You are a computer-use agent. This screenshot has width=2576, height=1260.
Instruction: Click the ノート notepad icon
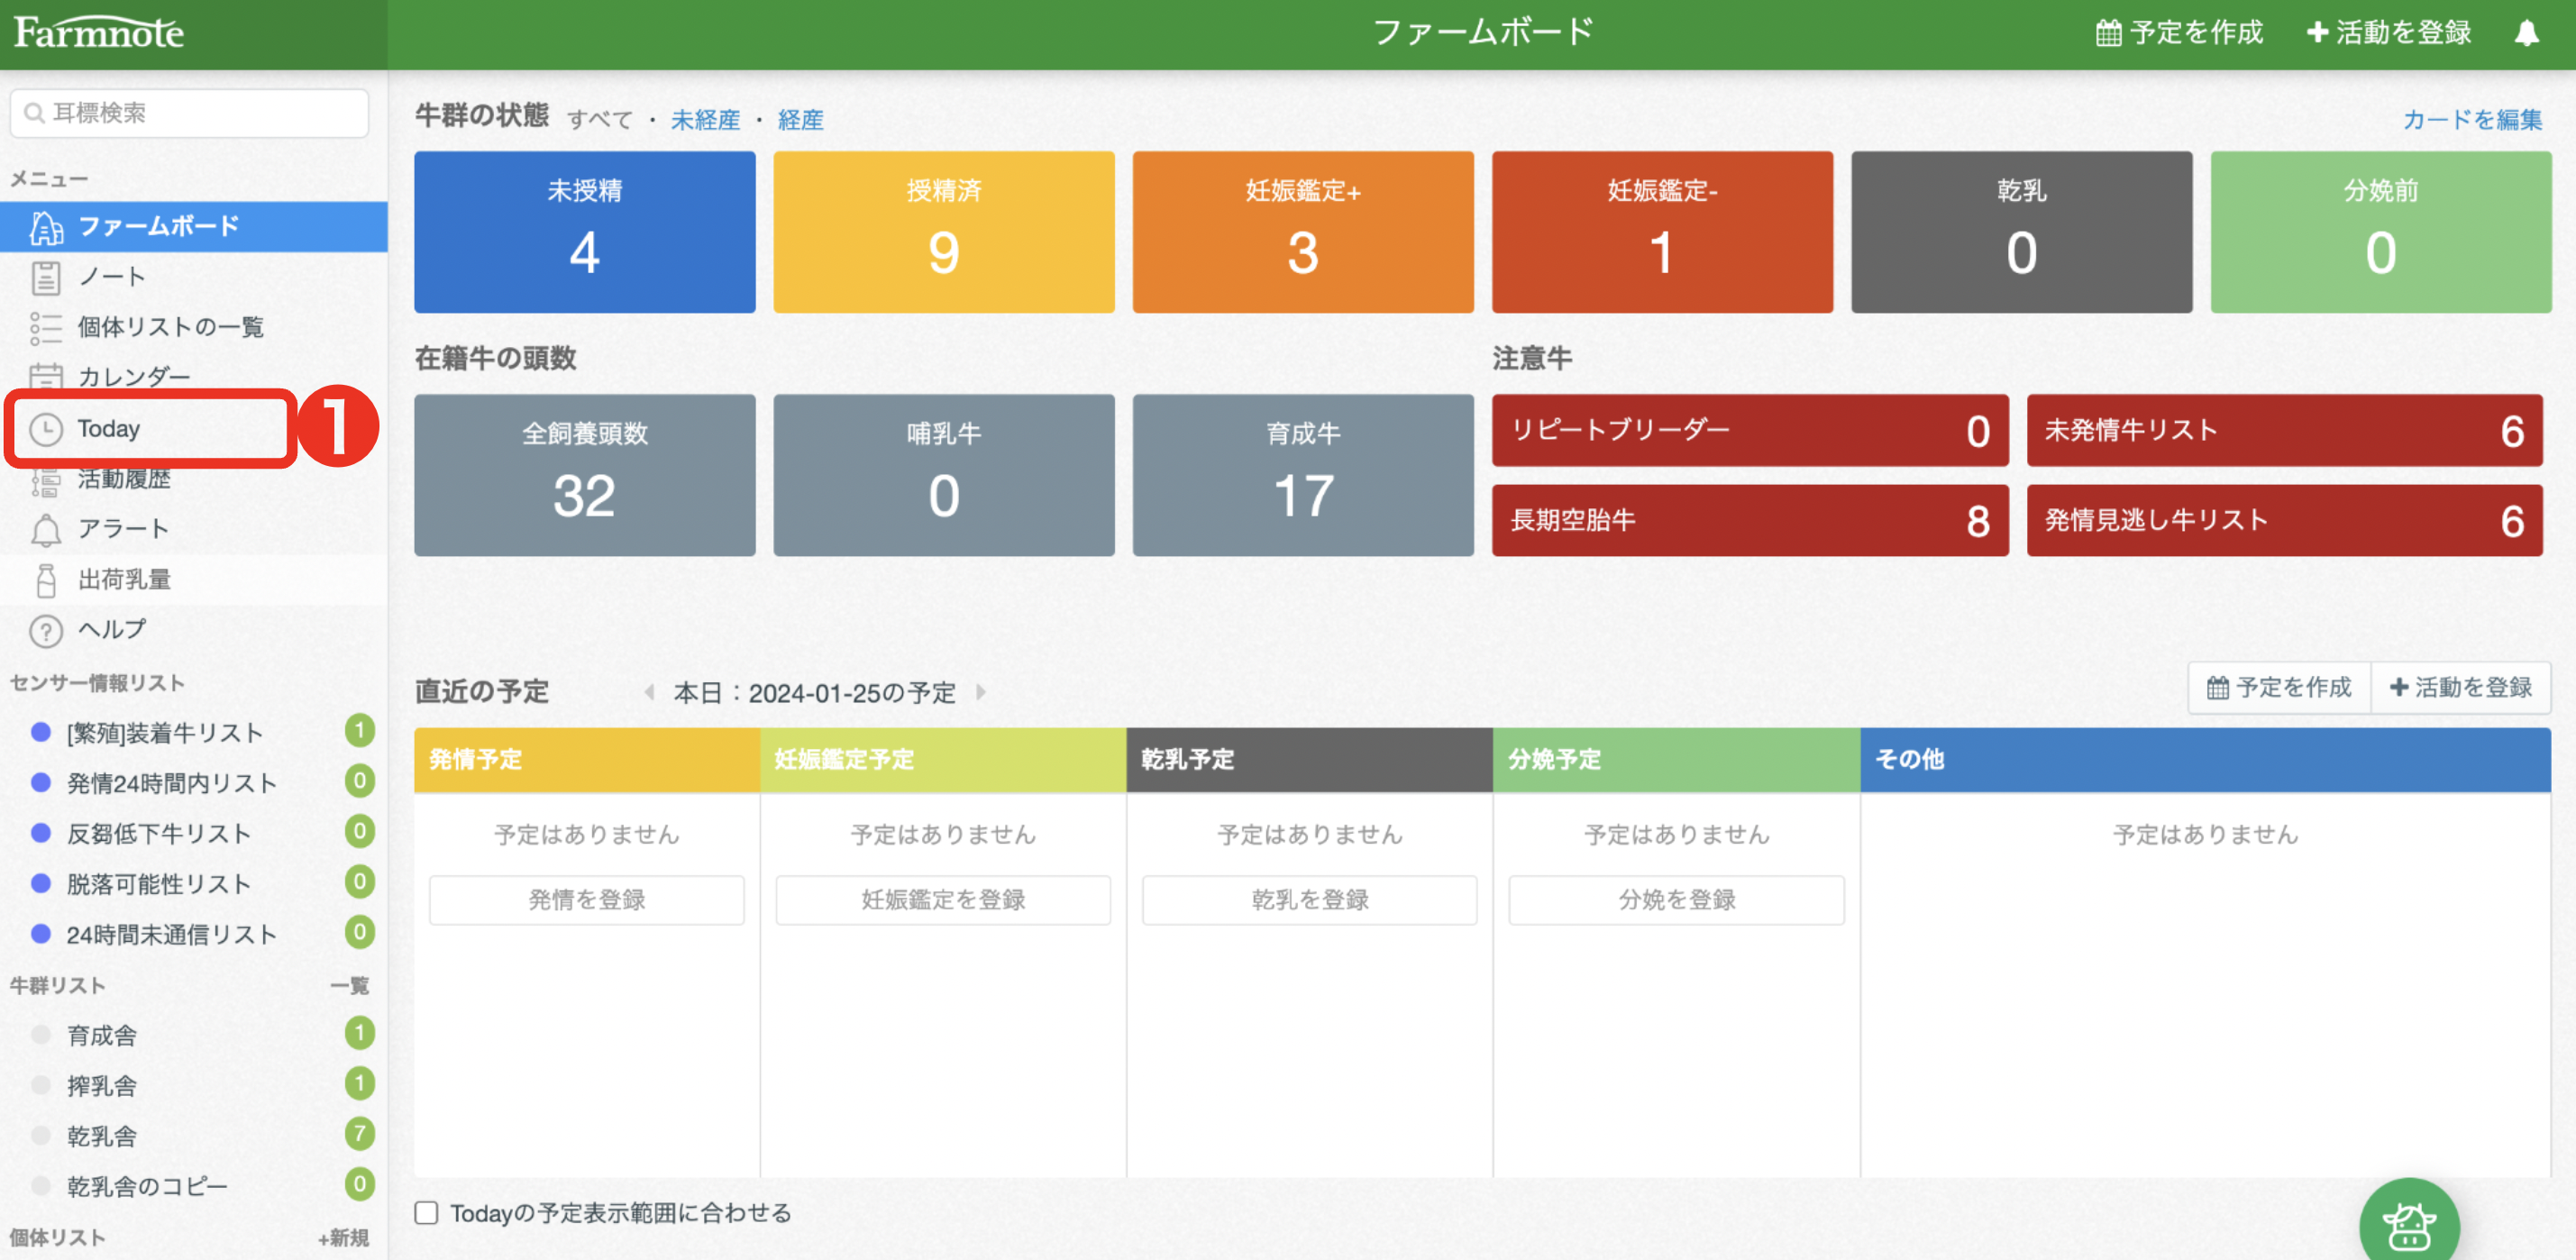(x=46, y=277)
